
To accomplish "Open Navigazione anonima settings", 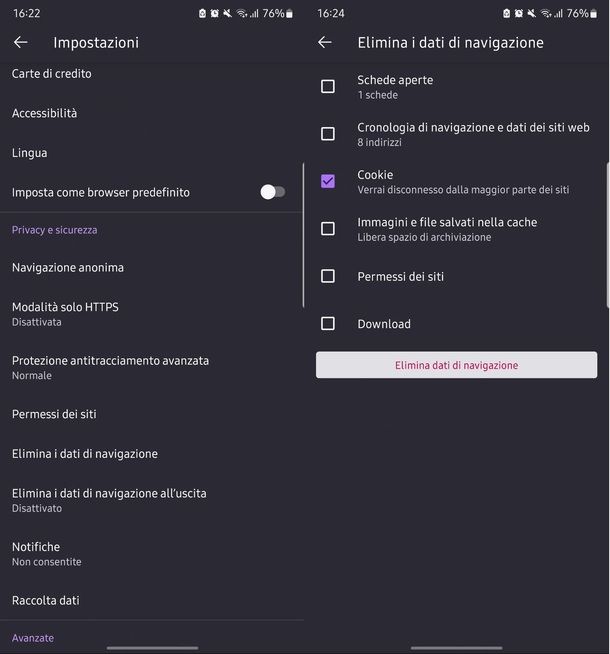I will 151,267.
